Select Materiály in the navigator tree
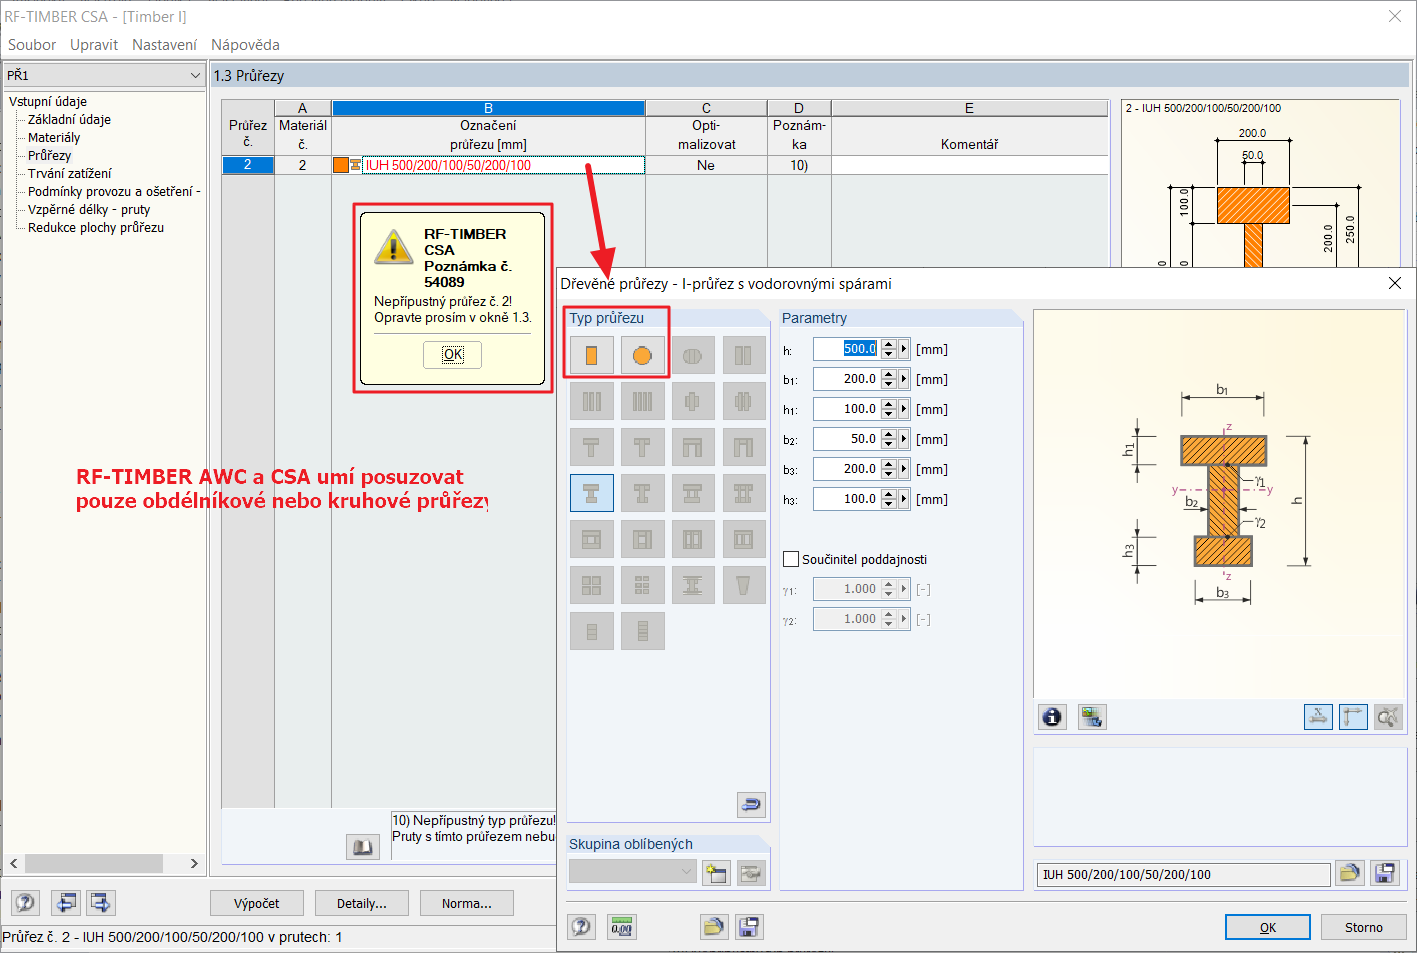This screenshot has width=1417, height=953. (54, 137)
